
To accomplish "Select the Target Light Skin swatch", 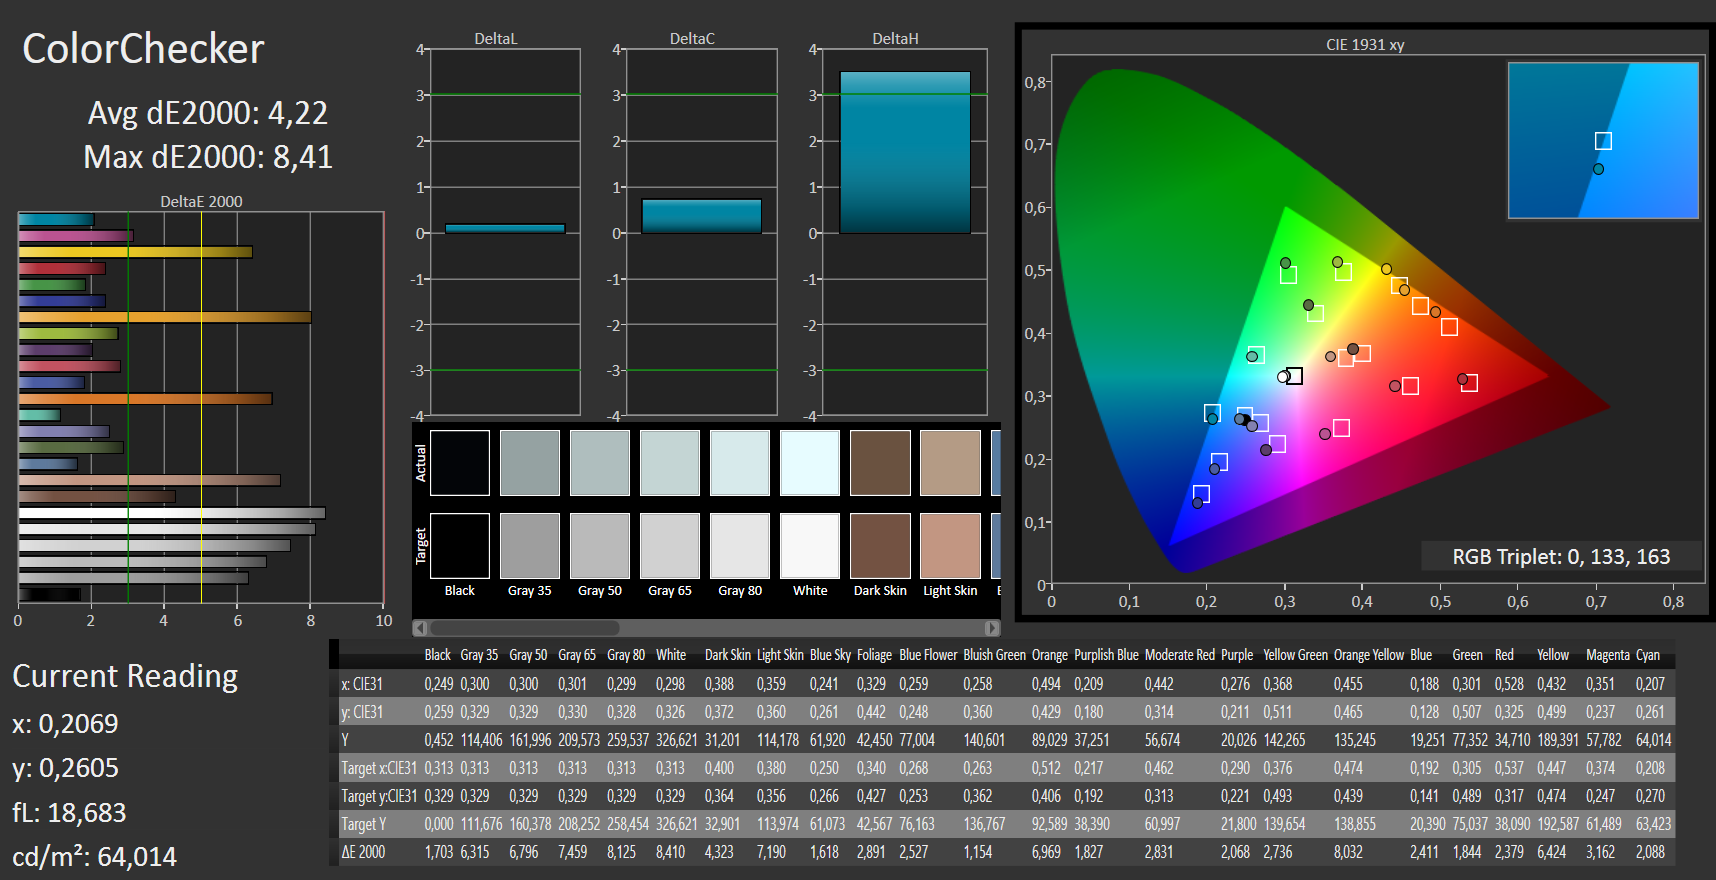I will (950, 546).
